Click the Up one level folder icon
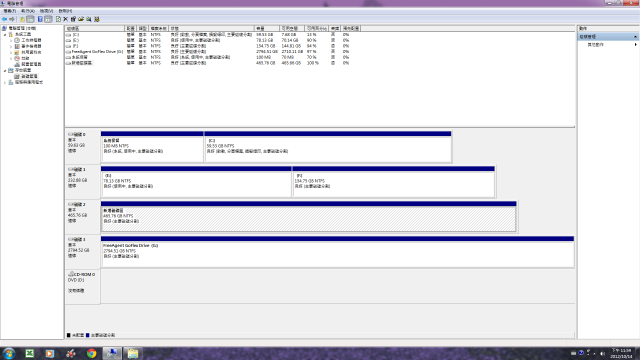640x360 pixels. [22, 19]
